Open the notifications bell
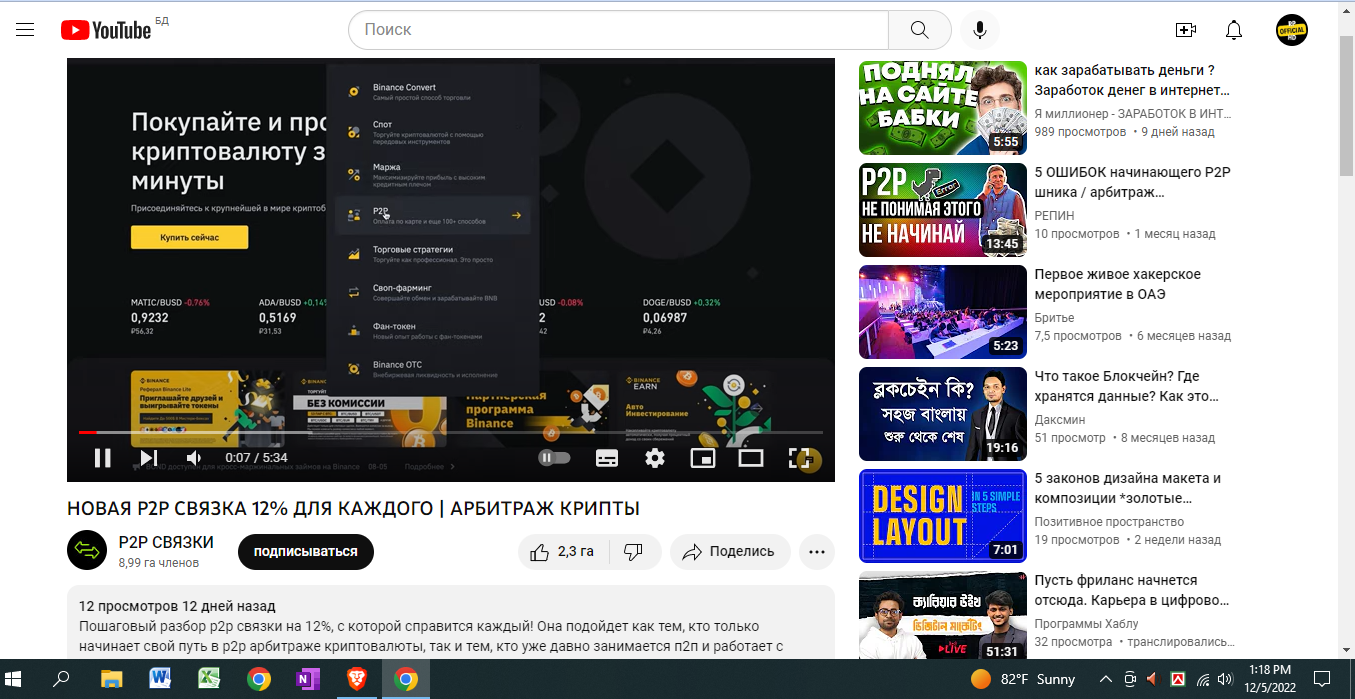Viewport: 1355px width, 699px height. pyautogui.click(x=1234, y=30)
